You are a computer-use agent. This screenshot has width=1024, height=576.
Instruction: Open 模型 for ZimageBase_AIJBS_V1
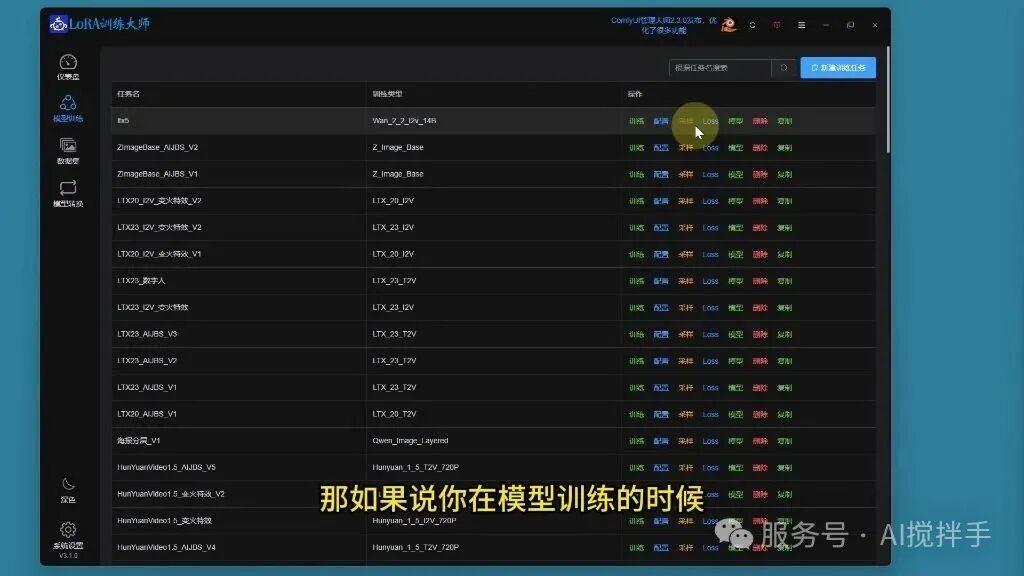coord(735,174)
